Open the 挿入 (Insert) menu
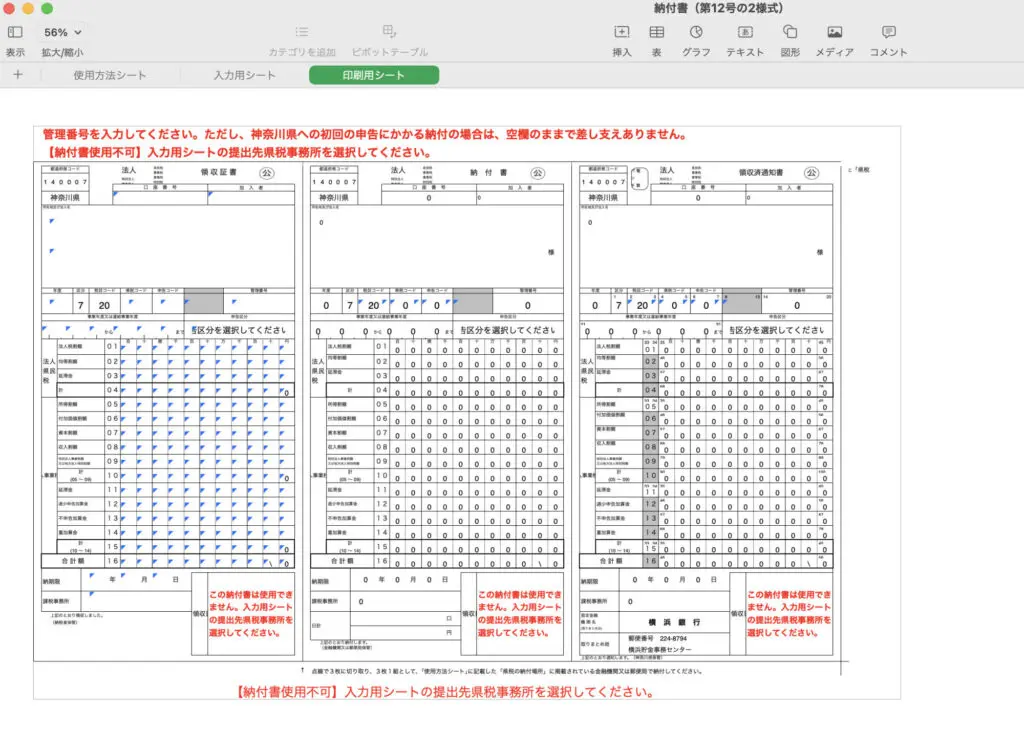The image size is (1024, 749). 621,33
